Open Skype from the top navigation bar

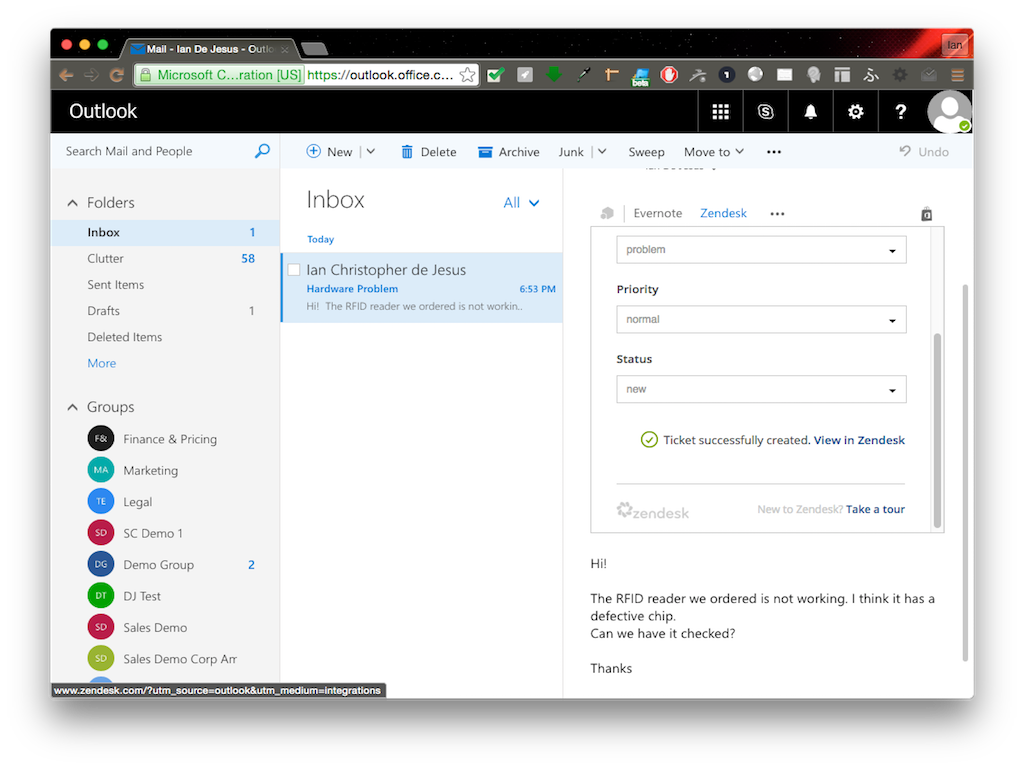(765, 111)
